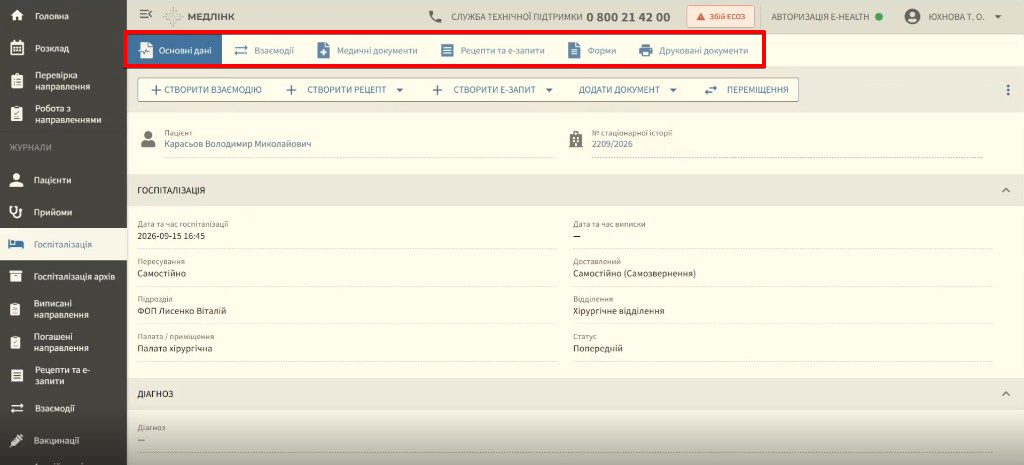Click support number 0 800 21 42 00
Screen dimensions: 1024x465
pyautogui.click(x=628, y=17)
